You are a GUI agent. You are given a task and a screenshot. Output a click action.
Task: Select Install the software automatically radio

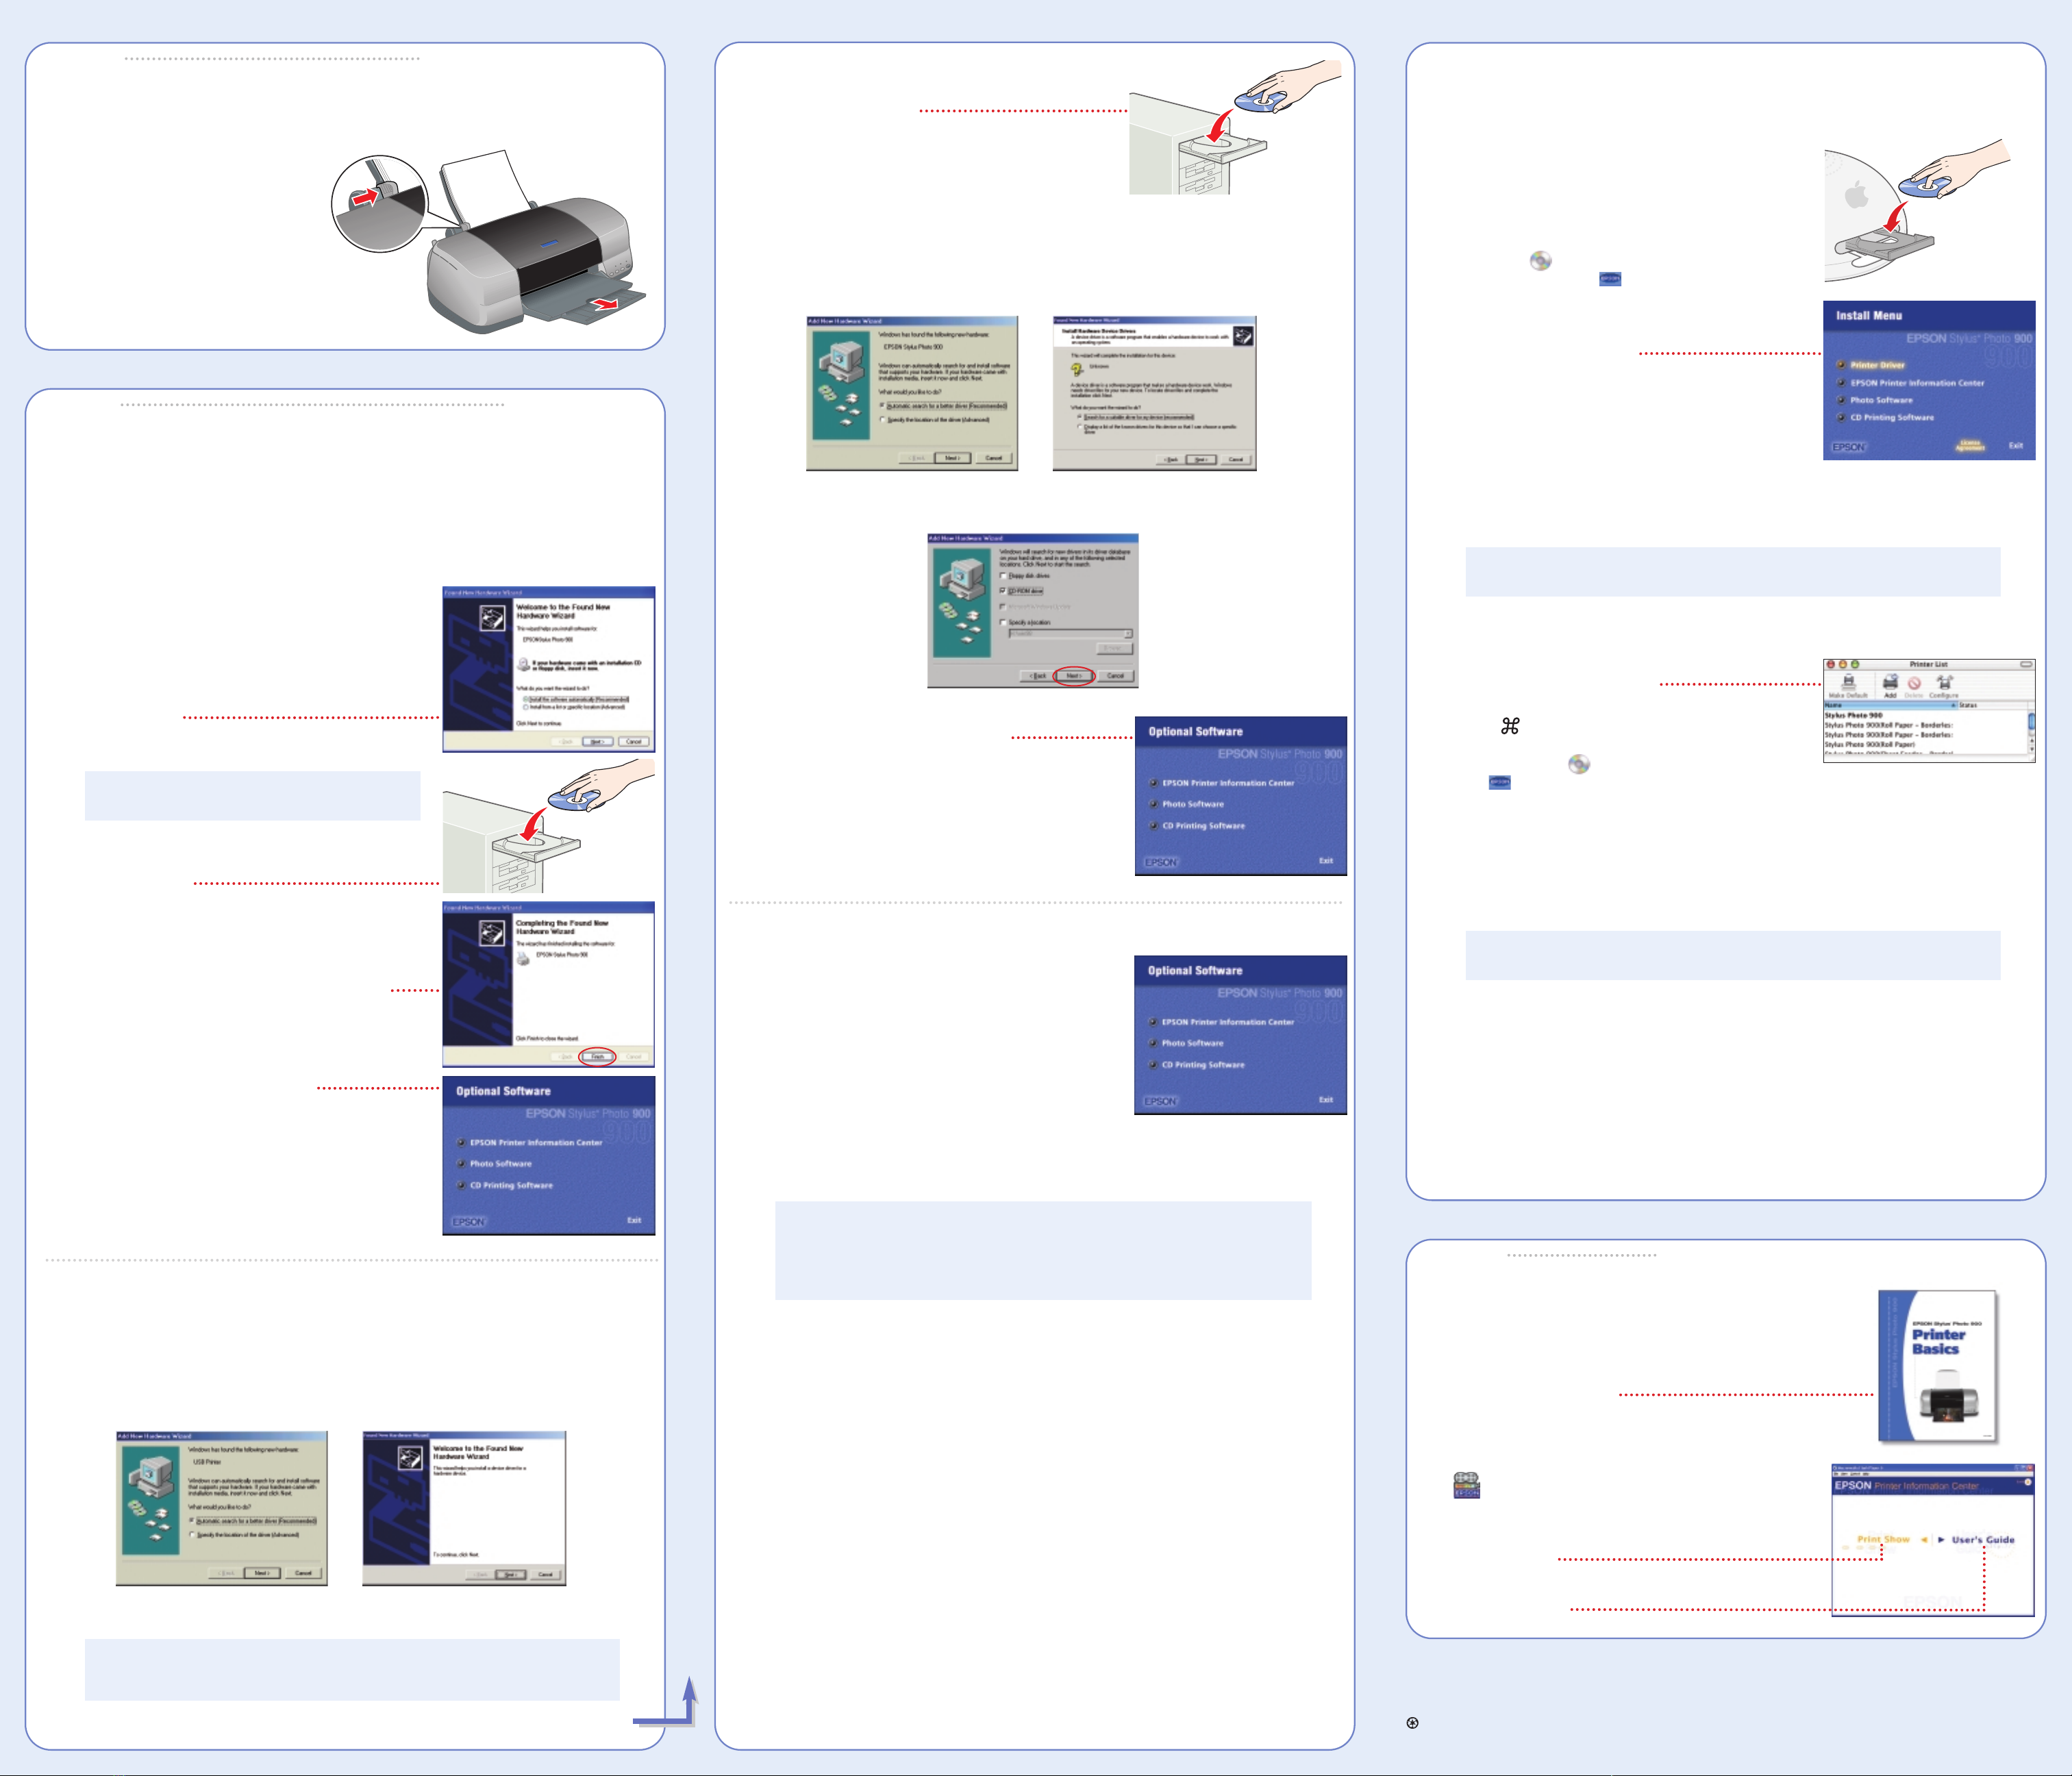526,699
